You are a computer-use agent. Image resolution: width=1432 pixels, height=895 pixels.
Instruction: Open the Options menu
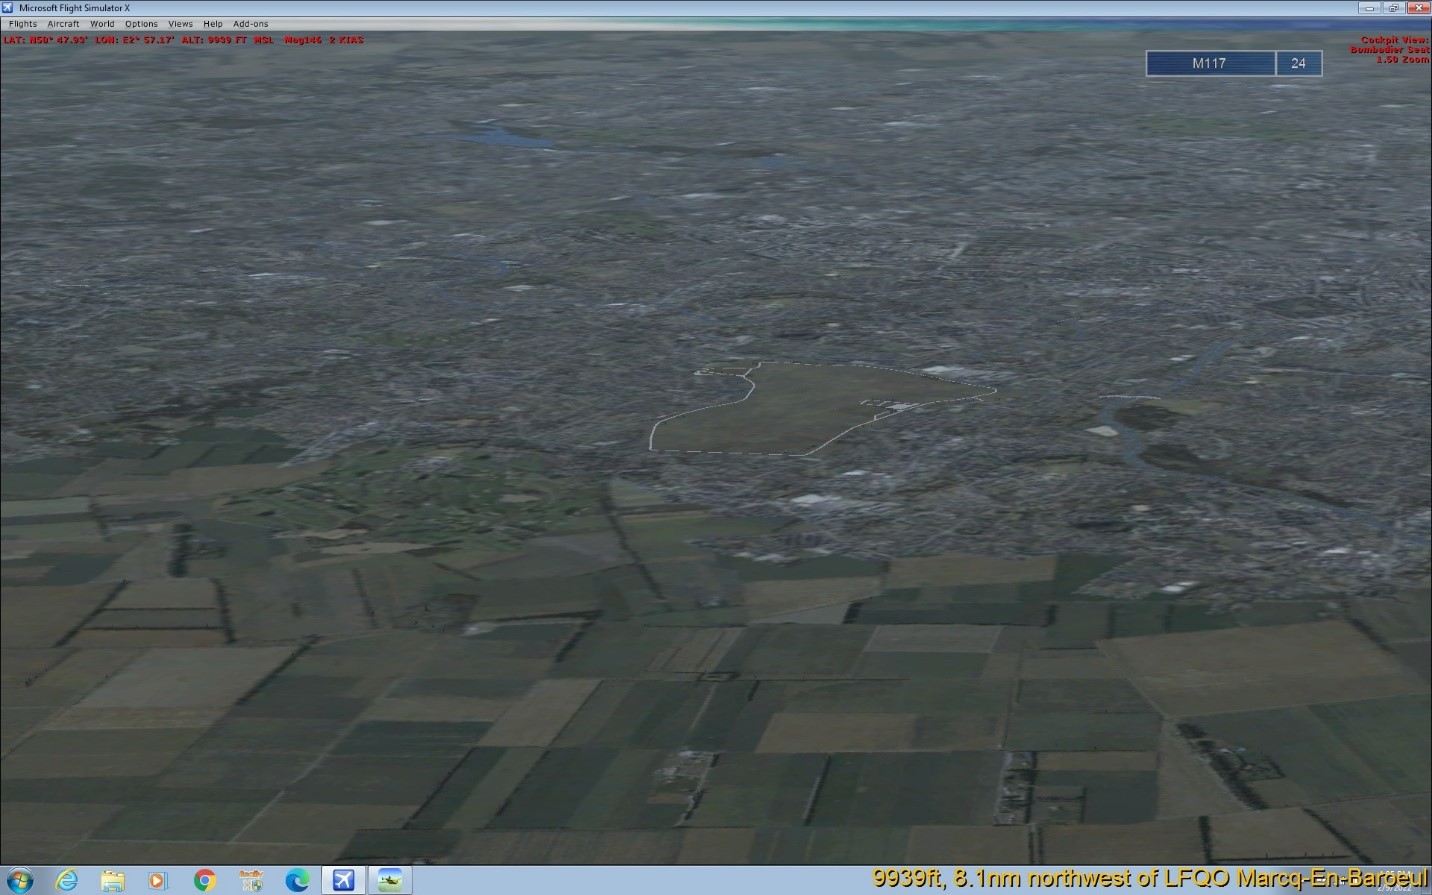141,24
